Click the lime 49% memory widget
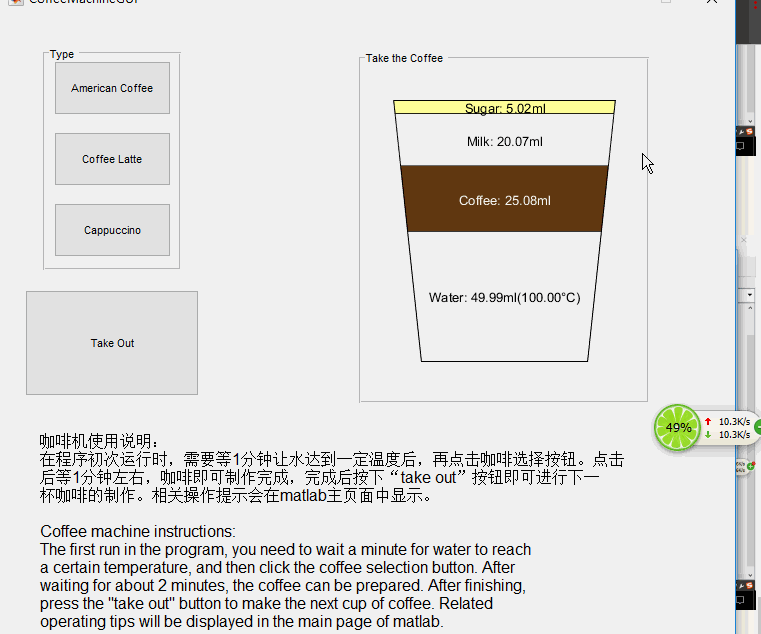This screenshot has width=761, height=634. coord(678,427)
